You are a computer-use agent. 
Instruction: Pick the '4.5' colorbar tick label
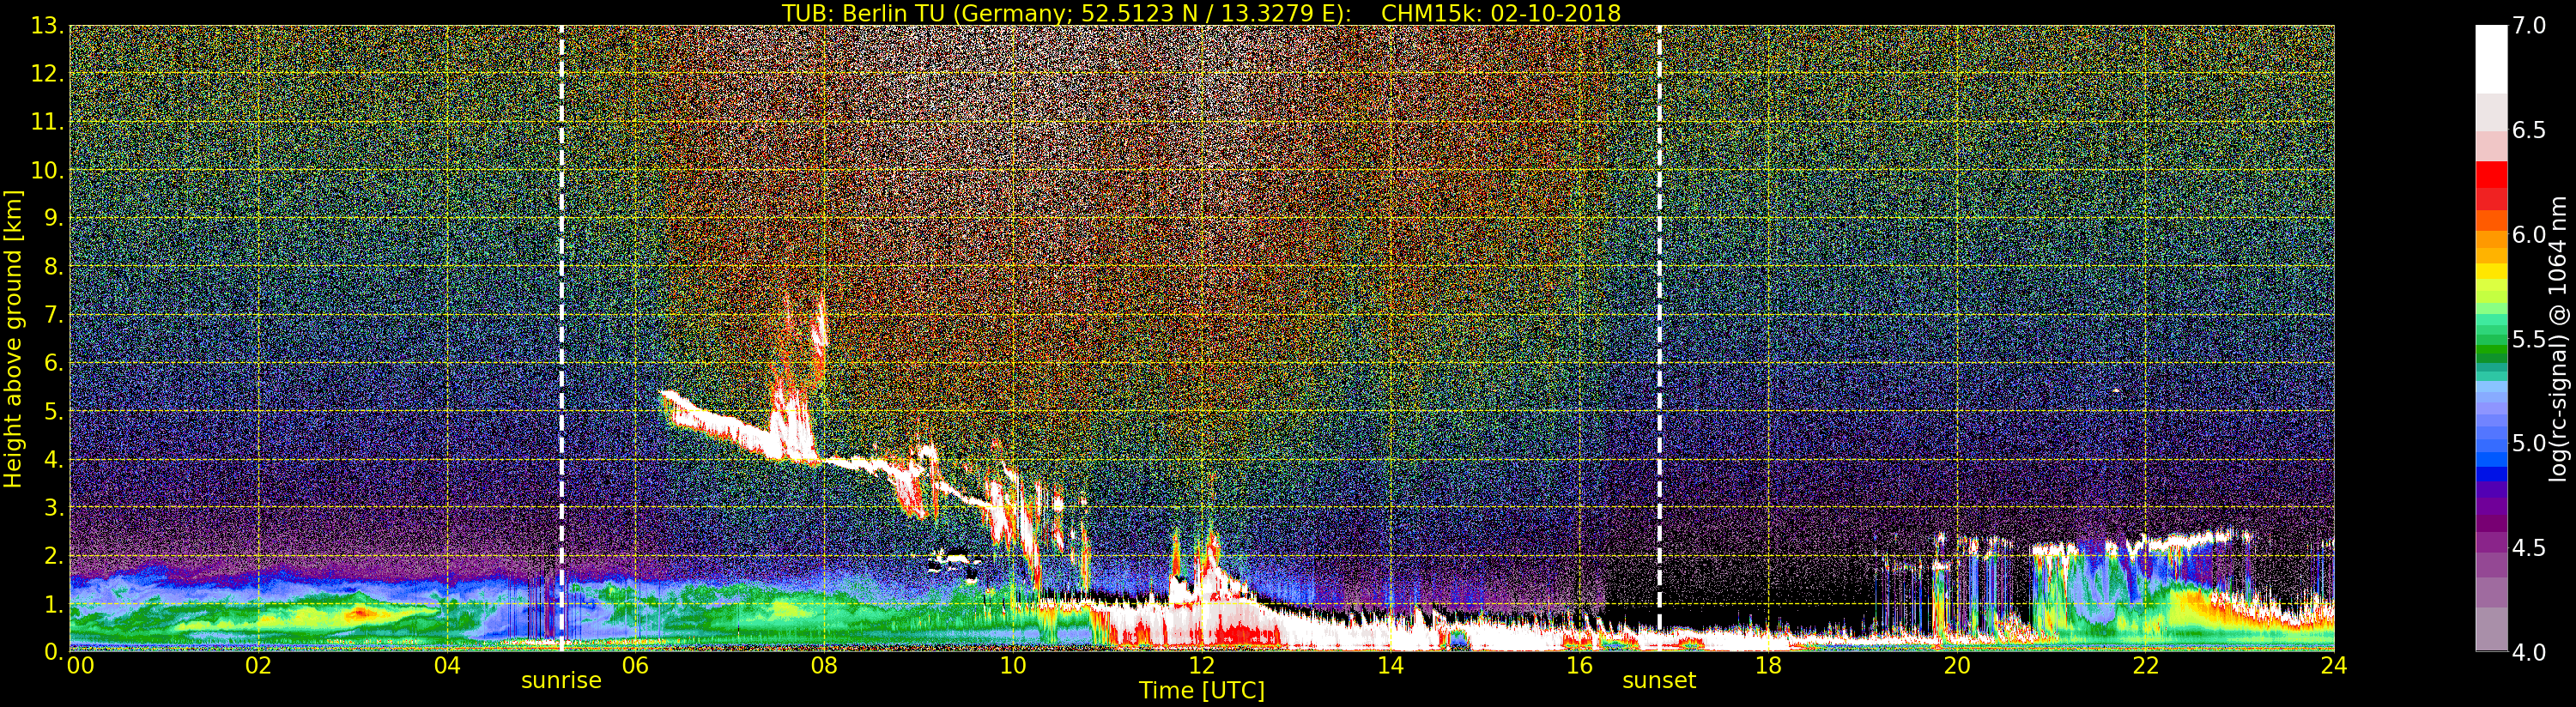2529,548
